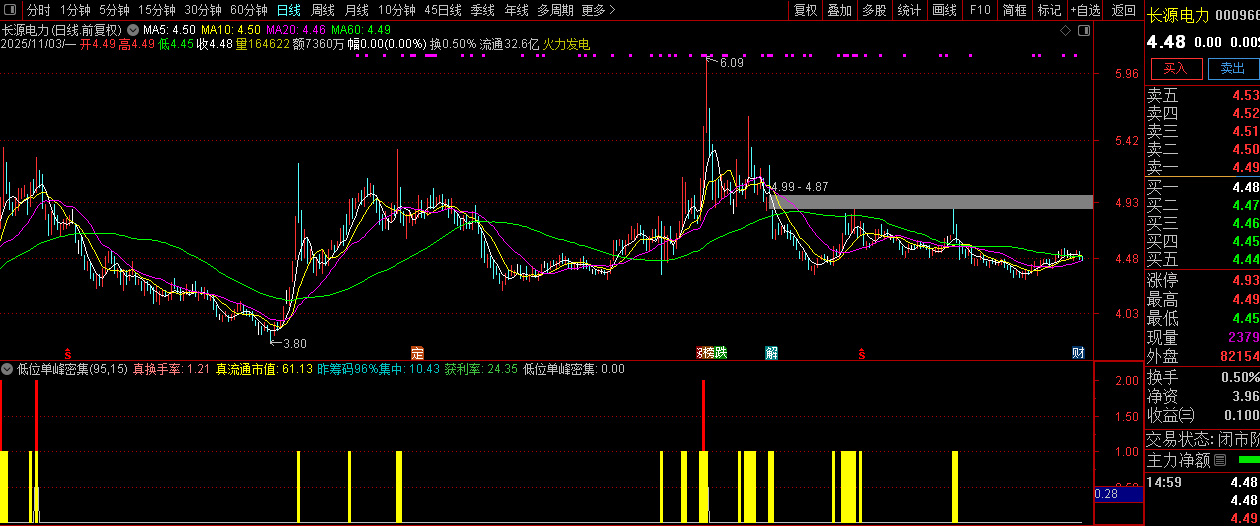Toggle the left sidebar panel icon
This screenshot has height=526, width=1260.
11,10
